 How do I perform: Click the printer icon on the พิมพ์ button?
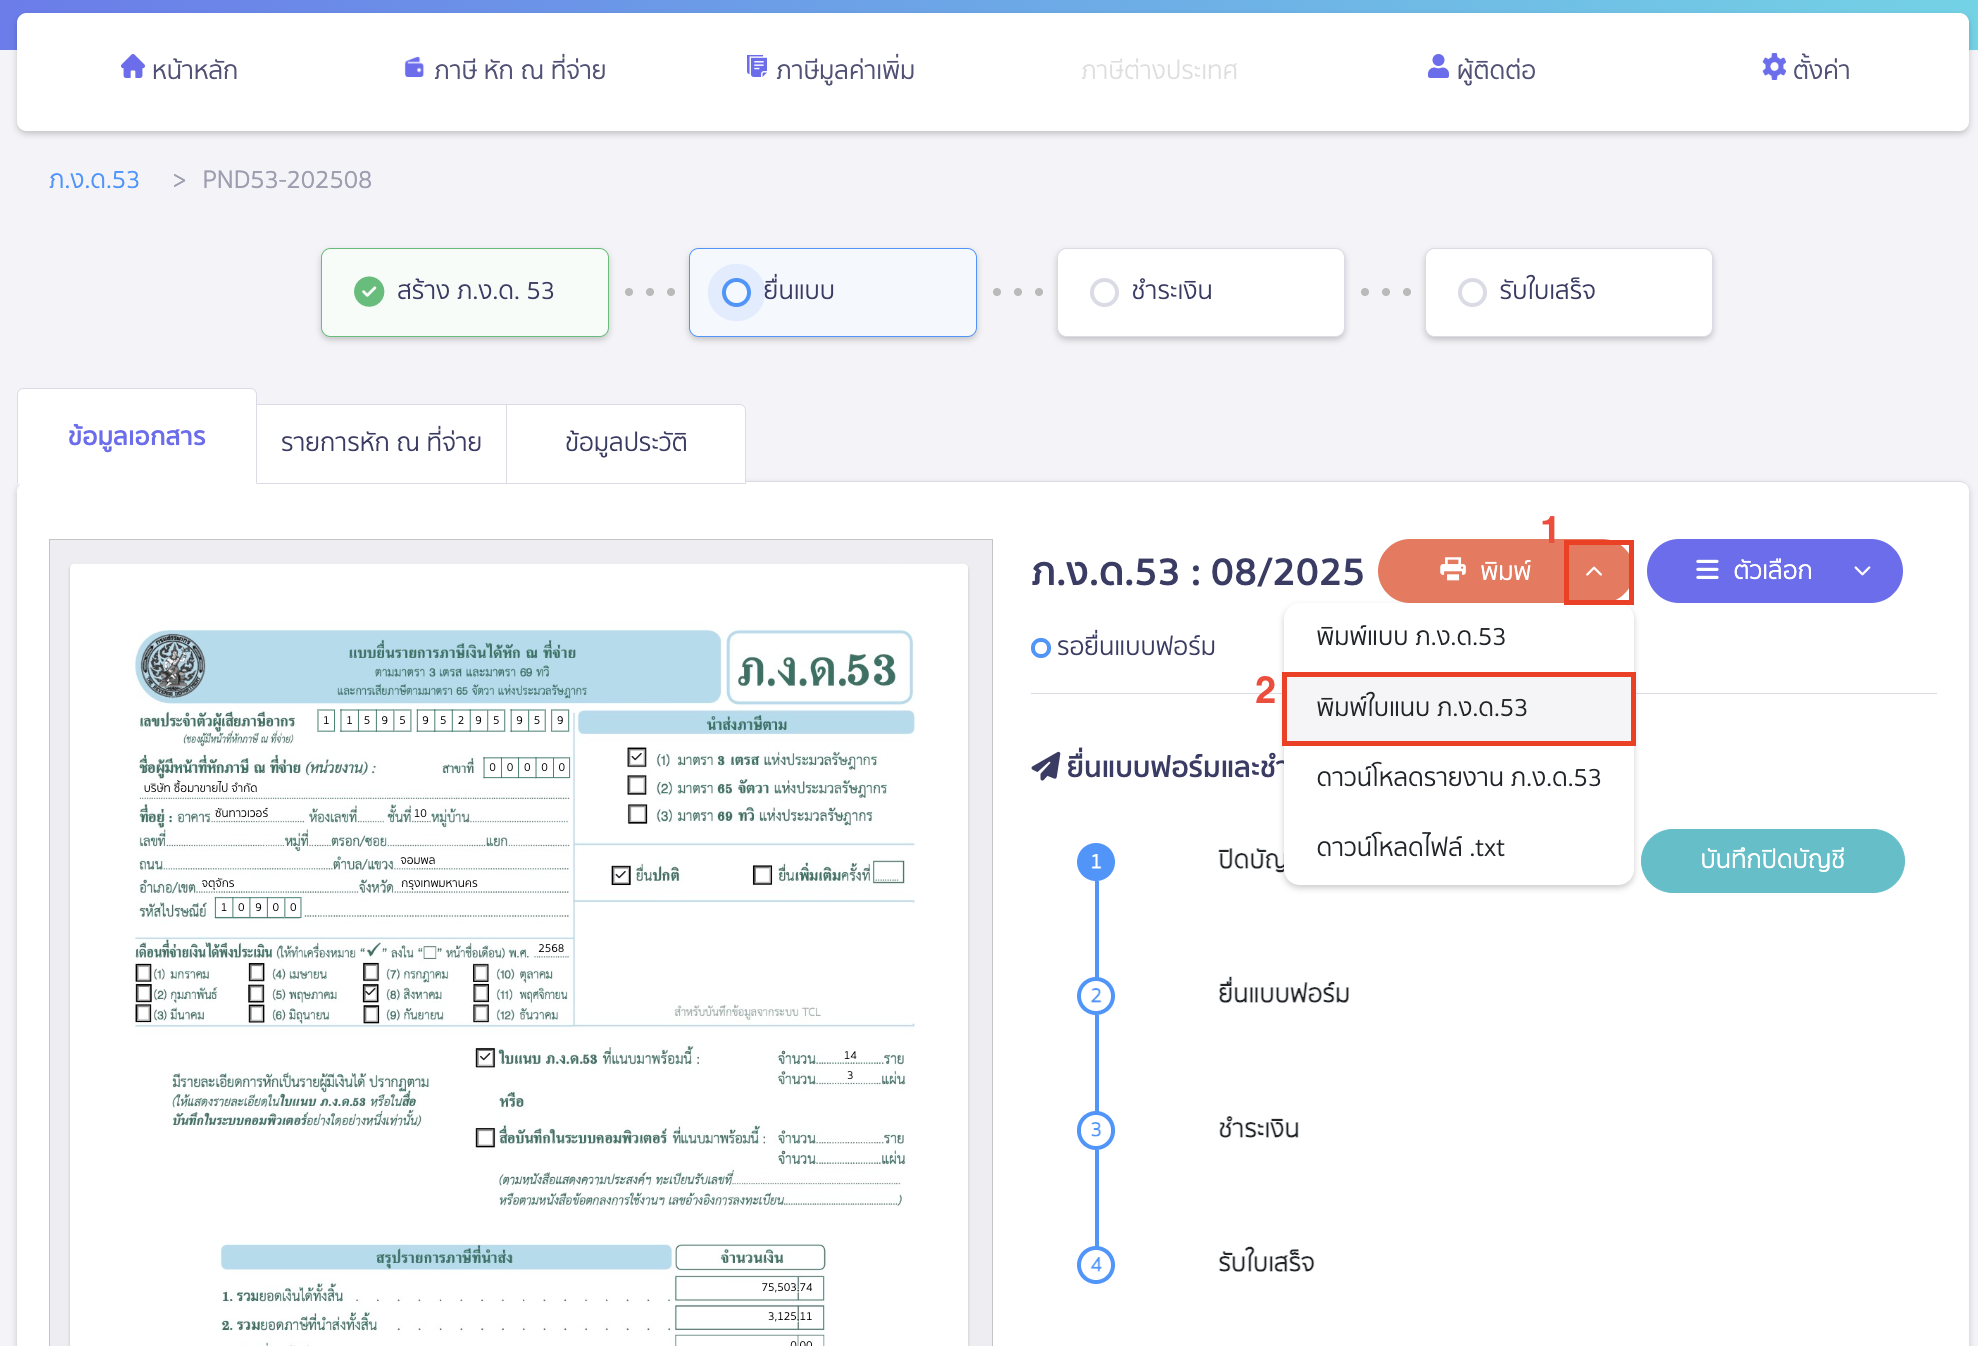[x=1452, y=571]
